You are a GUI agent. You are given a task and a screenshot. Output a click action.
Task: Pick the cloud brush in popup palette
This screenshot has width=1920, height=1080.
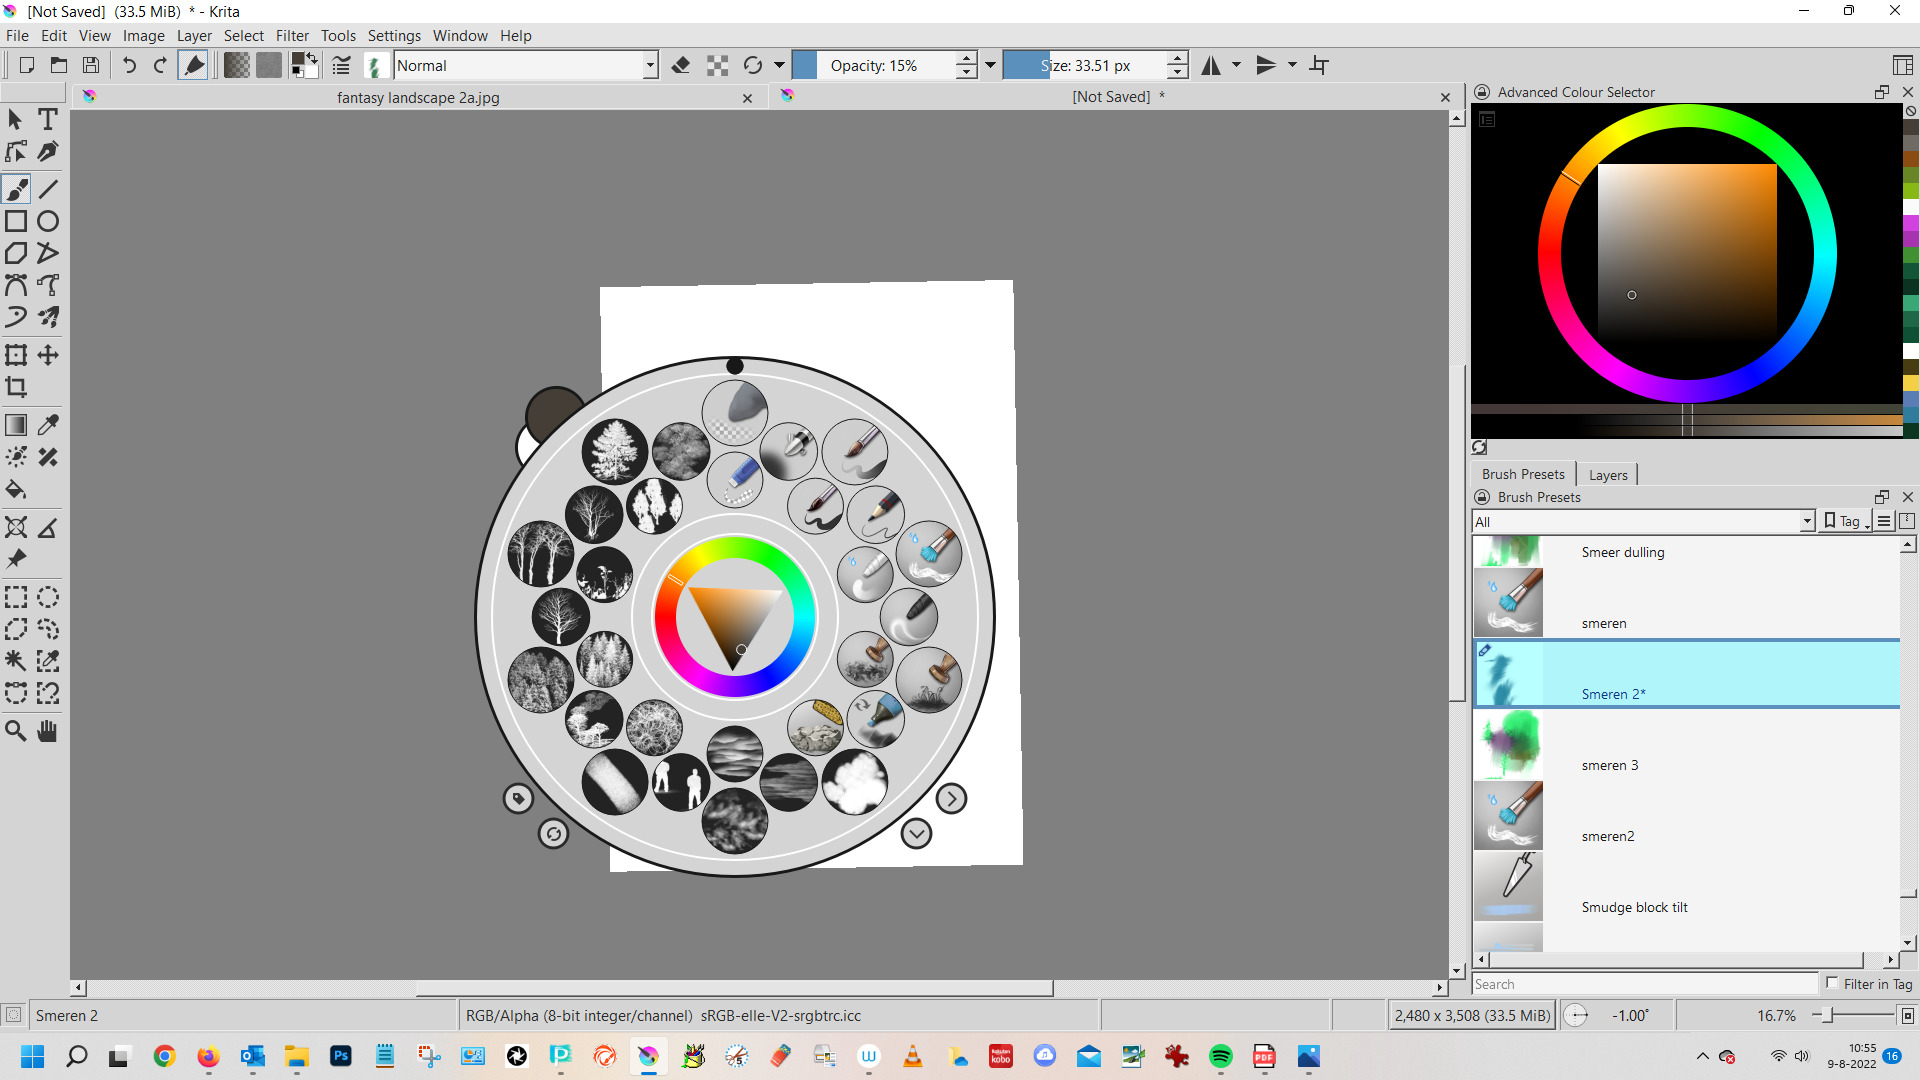pos(855,782)
